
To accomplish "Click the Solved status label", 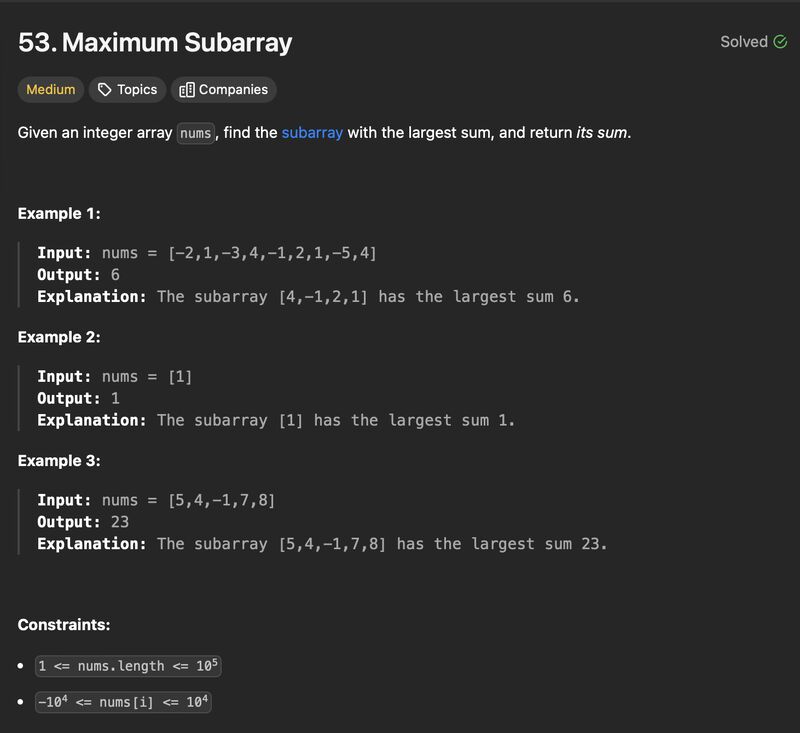I will 744,42.
